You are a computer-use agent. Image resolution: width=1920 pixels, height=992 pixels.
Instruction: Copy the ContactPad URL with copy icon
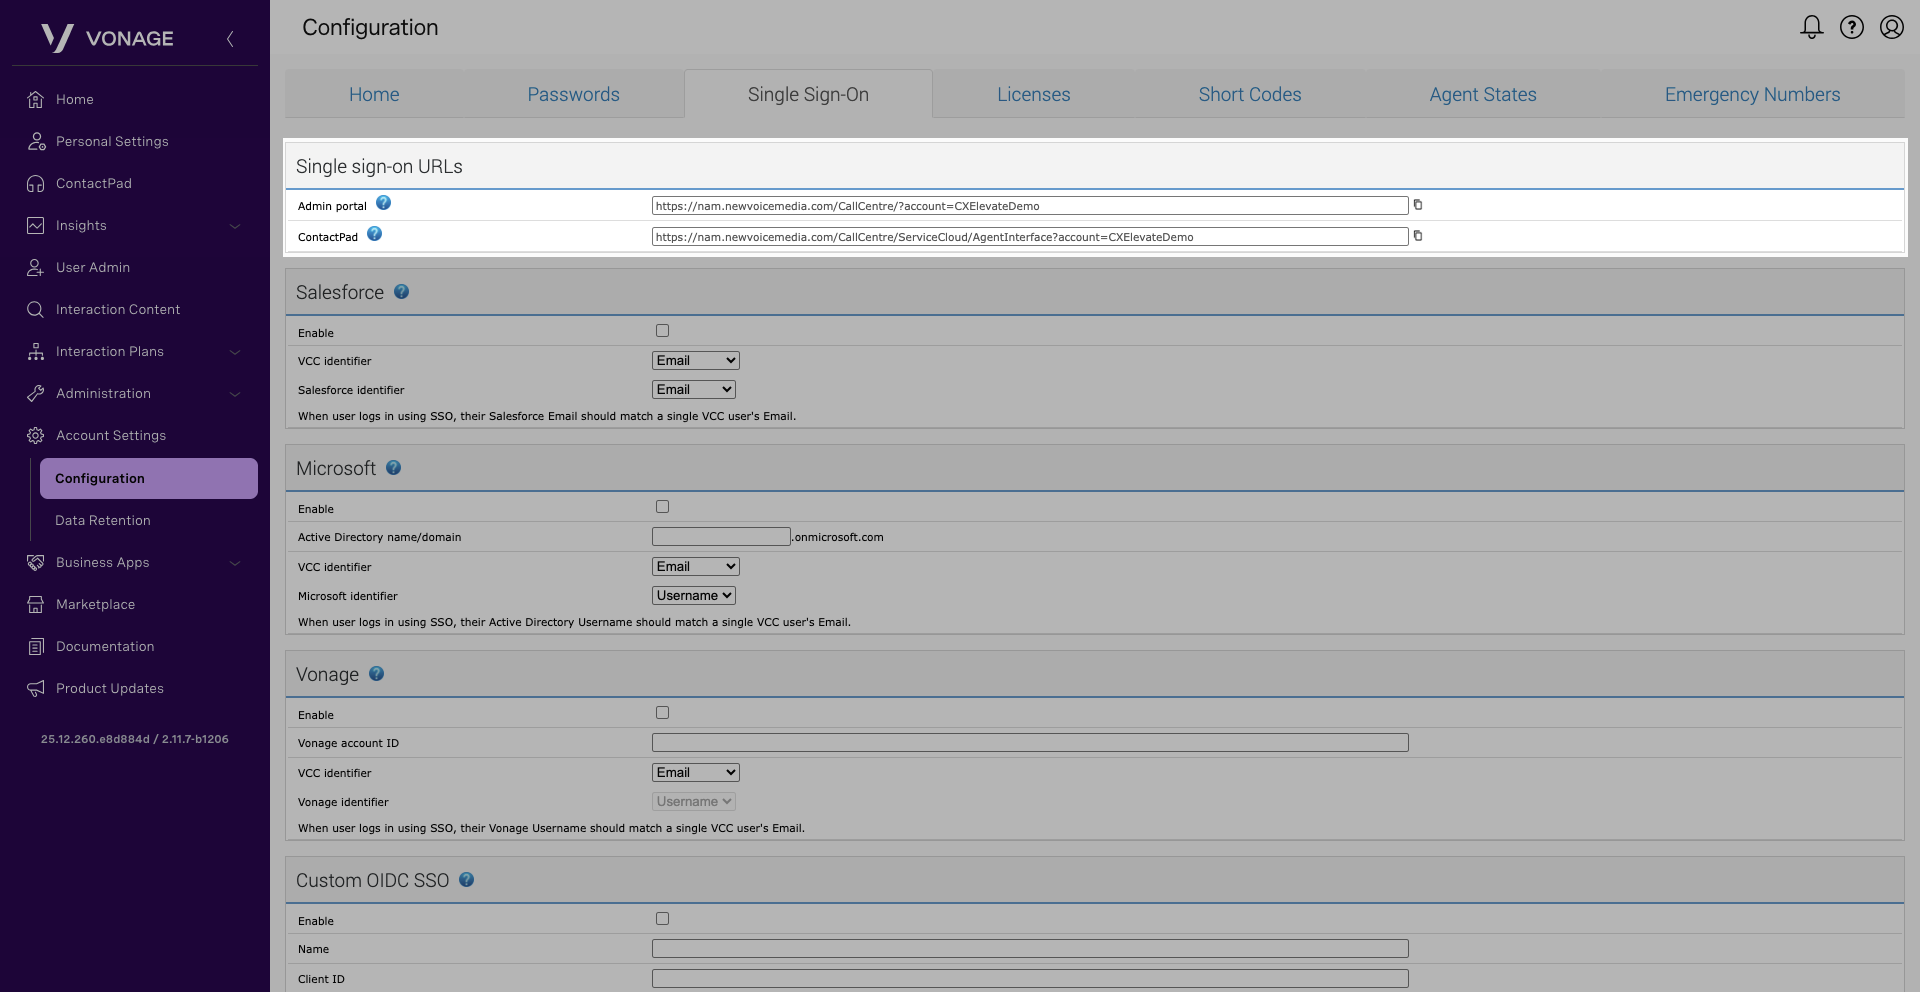click(1417, 236)
